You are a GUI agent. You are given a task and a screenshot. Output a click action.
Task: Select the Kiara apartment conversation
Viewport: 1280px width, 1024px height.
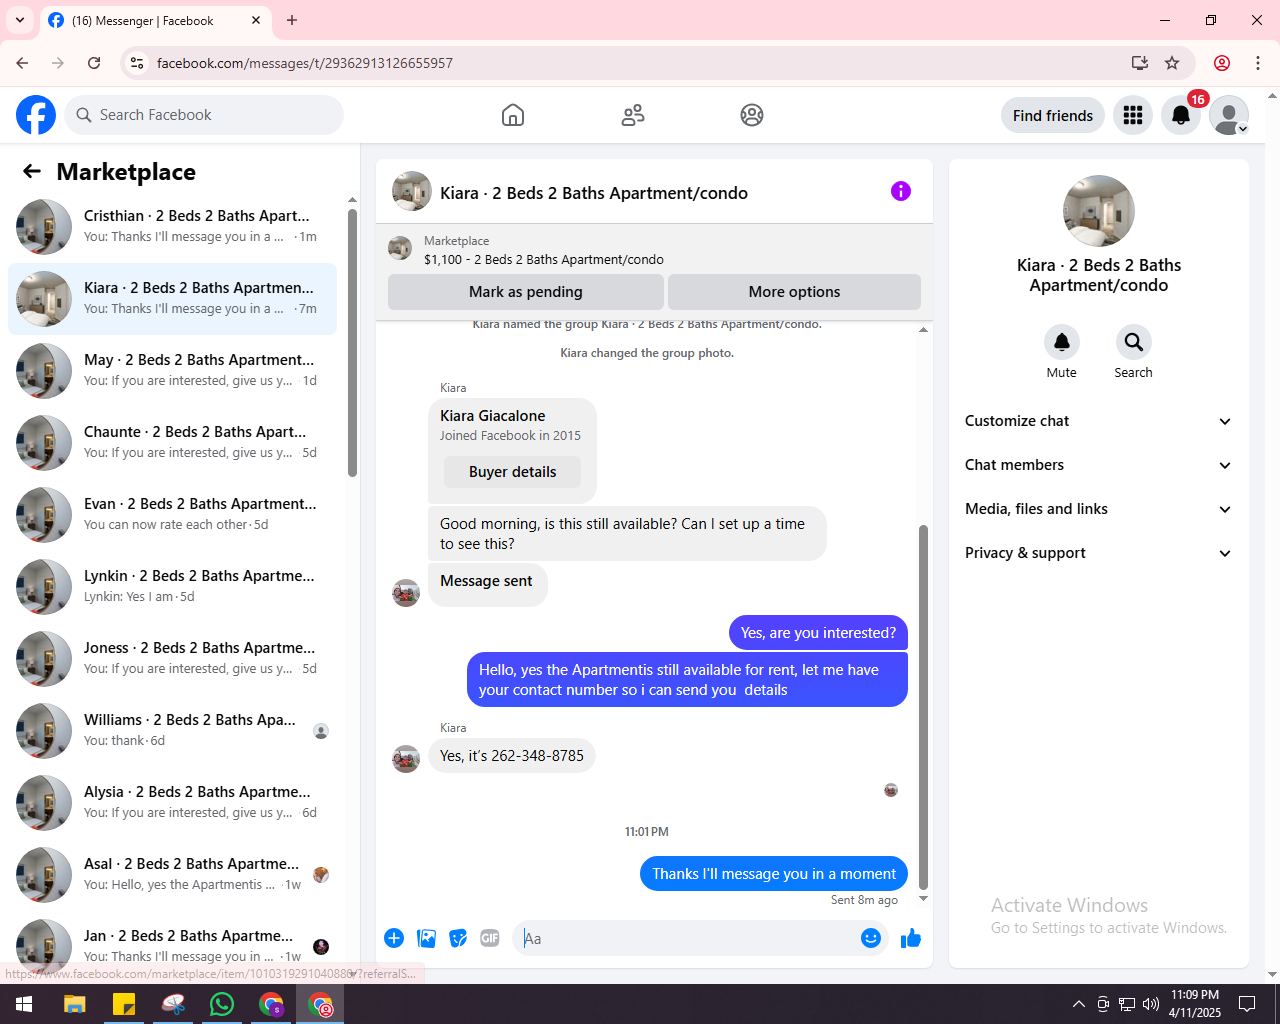172,299
